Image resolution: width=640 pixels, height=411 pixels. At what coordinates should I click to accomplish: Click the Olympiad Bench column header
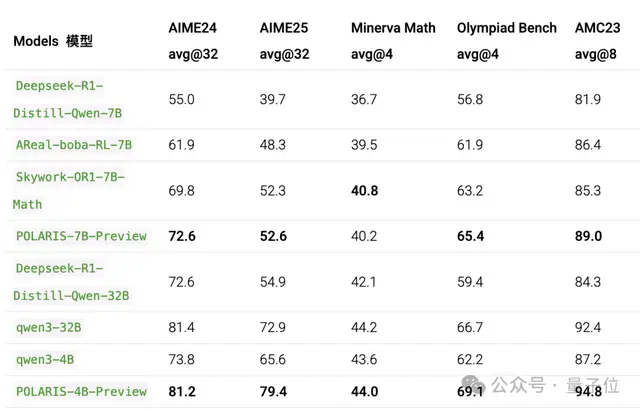pyautogui.click(x=505, y=28)
